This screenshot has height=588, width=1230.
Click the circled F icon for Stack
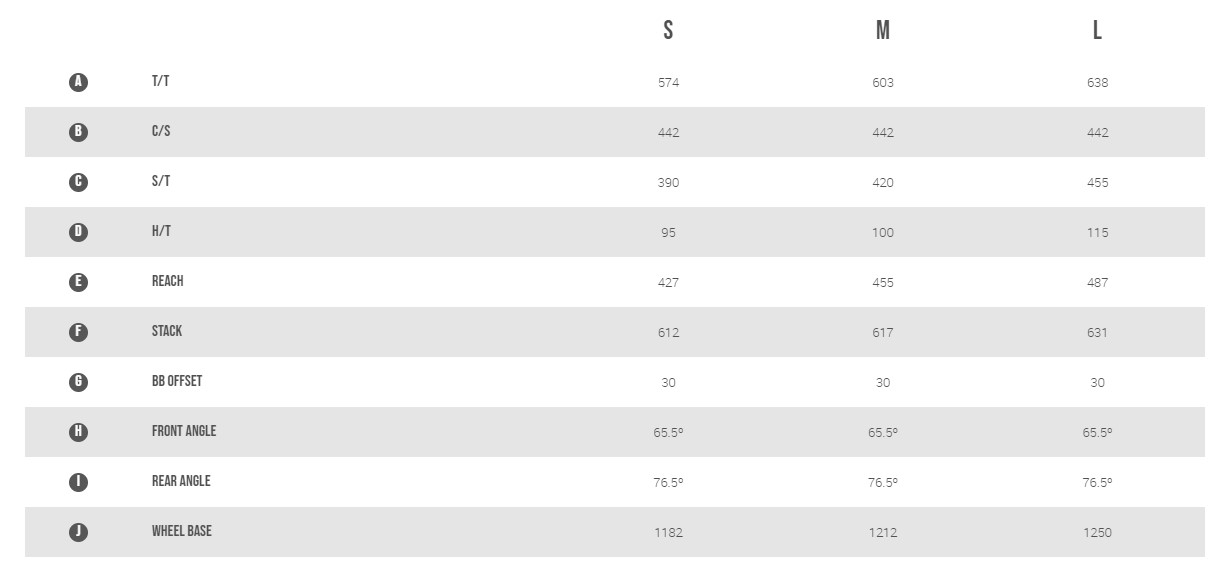pyautogui.click(x=78, y=332)
